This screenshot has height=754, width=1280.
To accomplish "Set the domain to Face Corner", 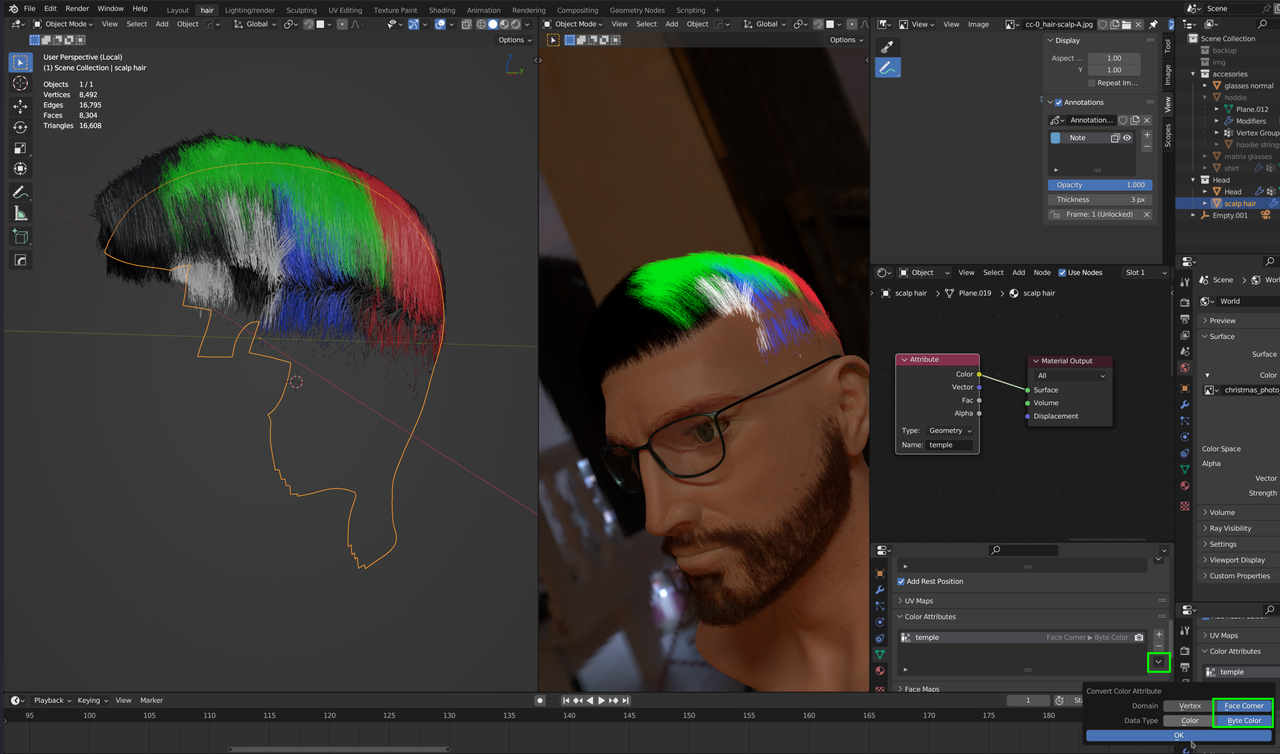I will (x=1244, y=706).
